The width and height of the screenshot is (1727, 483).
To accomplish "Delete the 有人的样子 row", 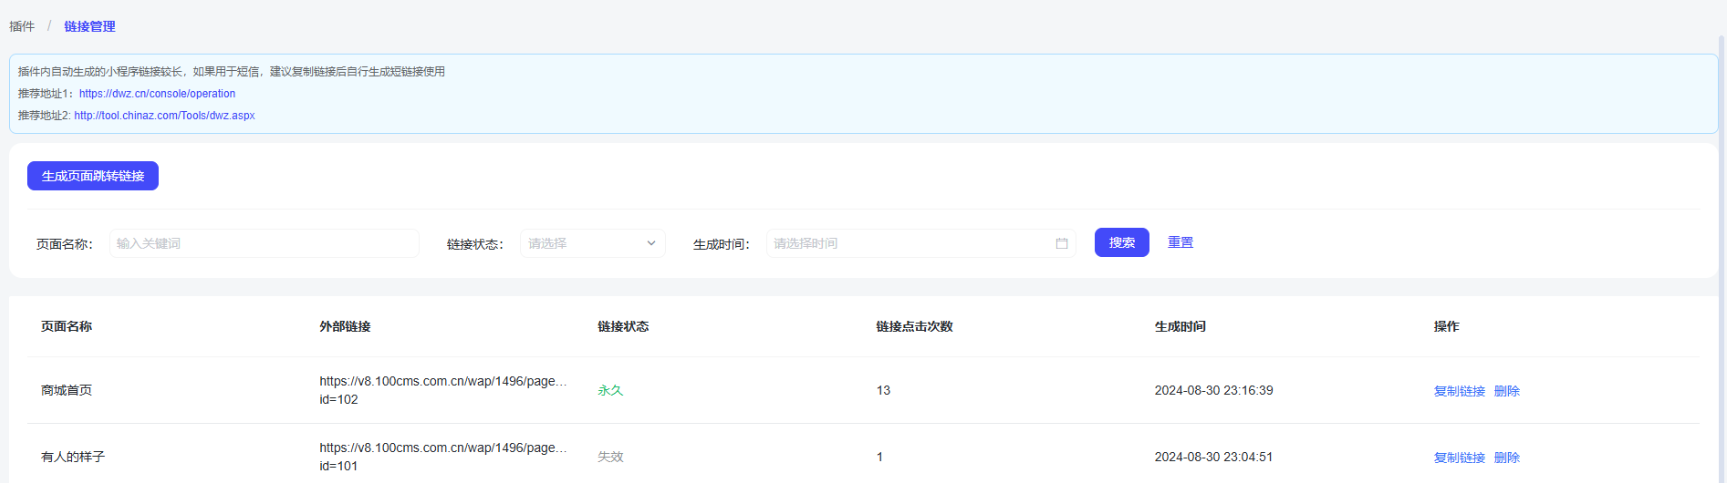I will [1506, 458].
